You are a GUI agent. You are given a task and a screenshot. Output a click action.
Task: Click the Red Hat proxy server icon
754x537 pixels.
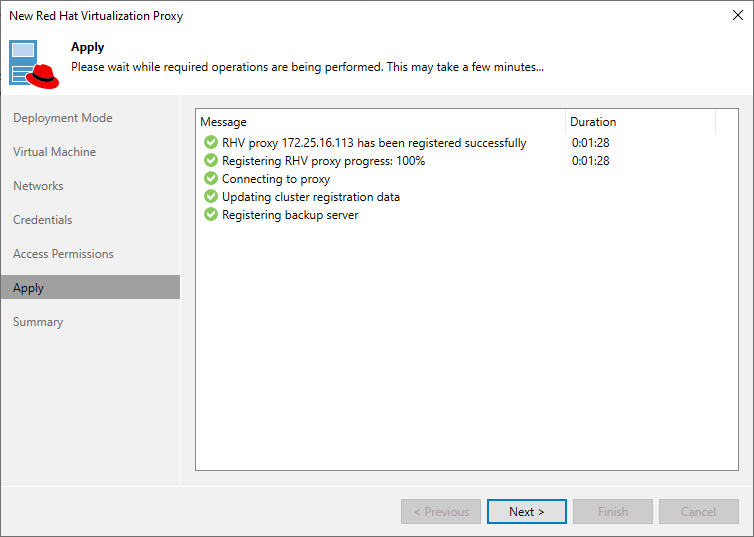click(34, 64)
